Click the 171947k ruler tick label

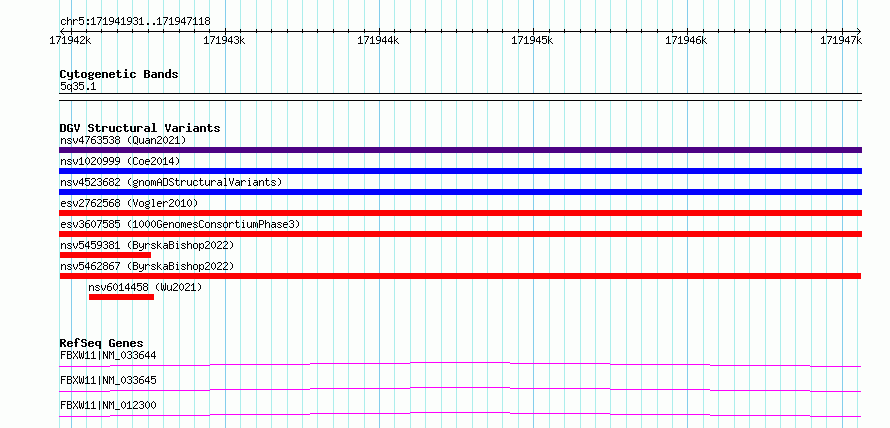click(x=841, y=40)
